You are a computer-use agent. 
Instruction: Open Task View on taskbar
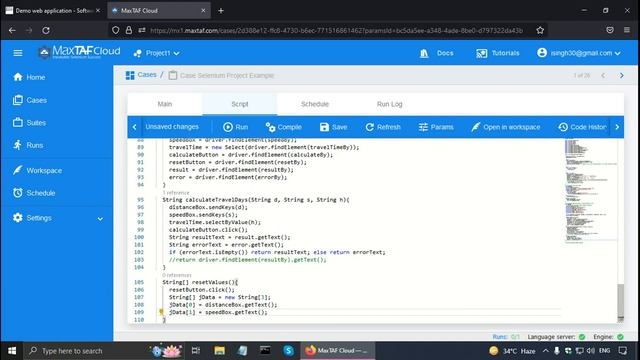coord(196,351)
